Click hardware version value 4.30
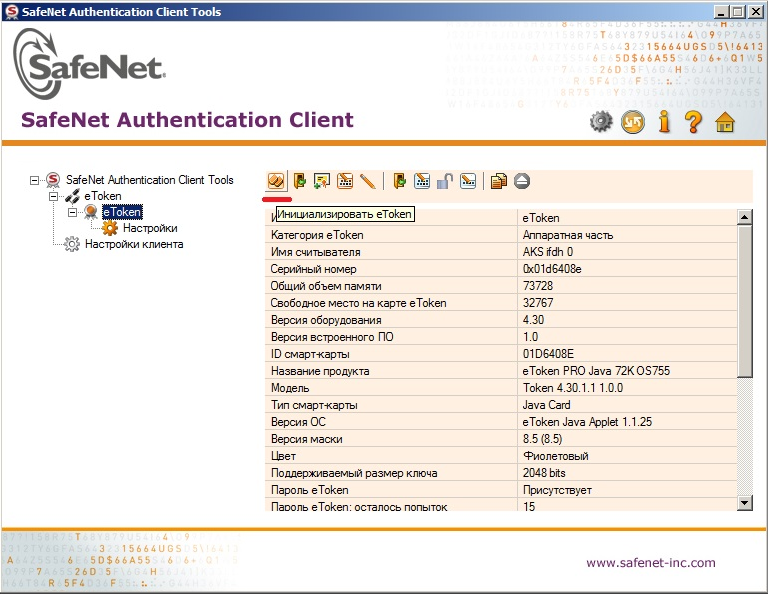Viewport: 768px width, 594px height. click(533, 320)
